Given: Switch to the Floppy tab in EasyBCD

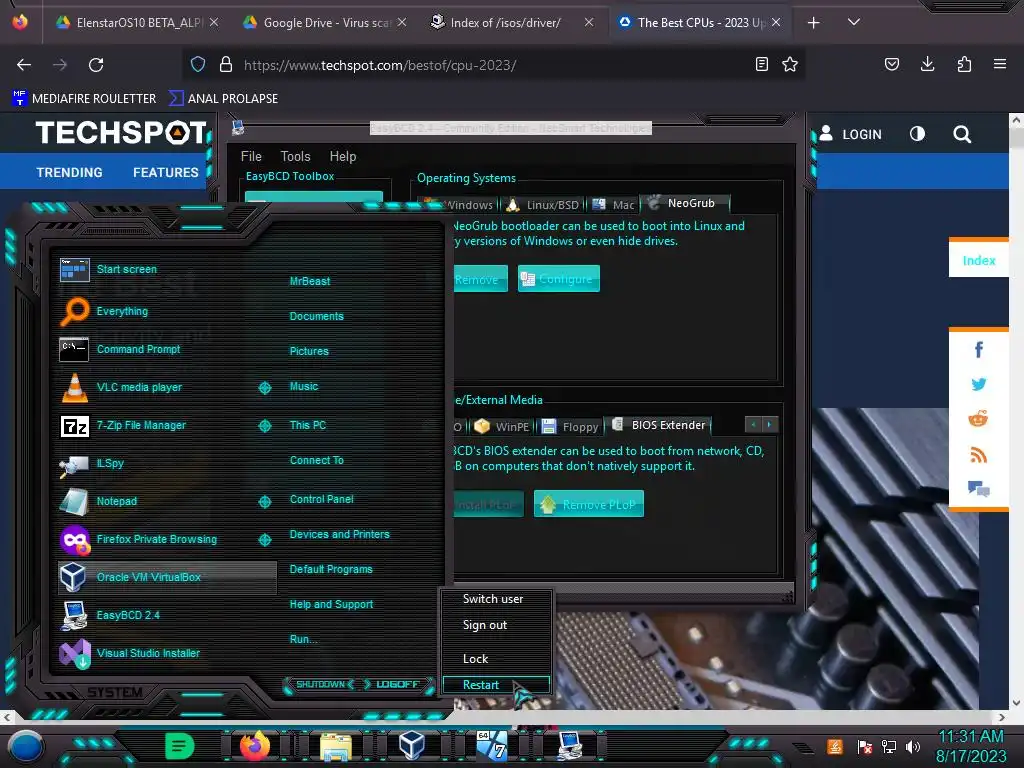Looking at the screenshot, I should pos(570,426).
